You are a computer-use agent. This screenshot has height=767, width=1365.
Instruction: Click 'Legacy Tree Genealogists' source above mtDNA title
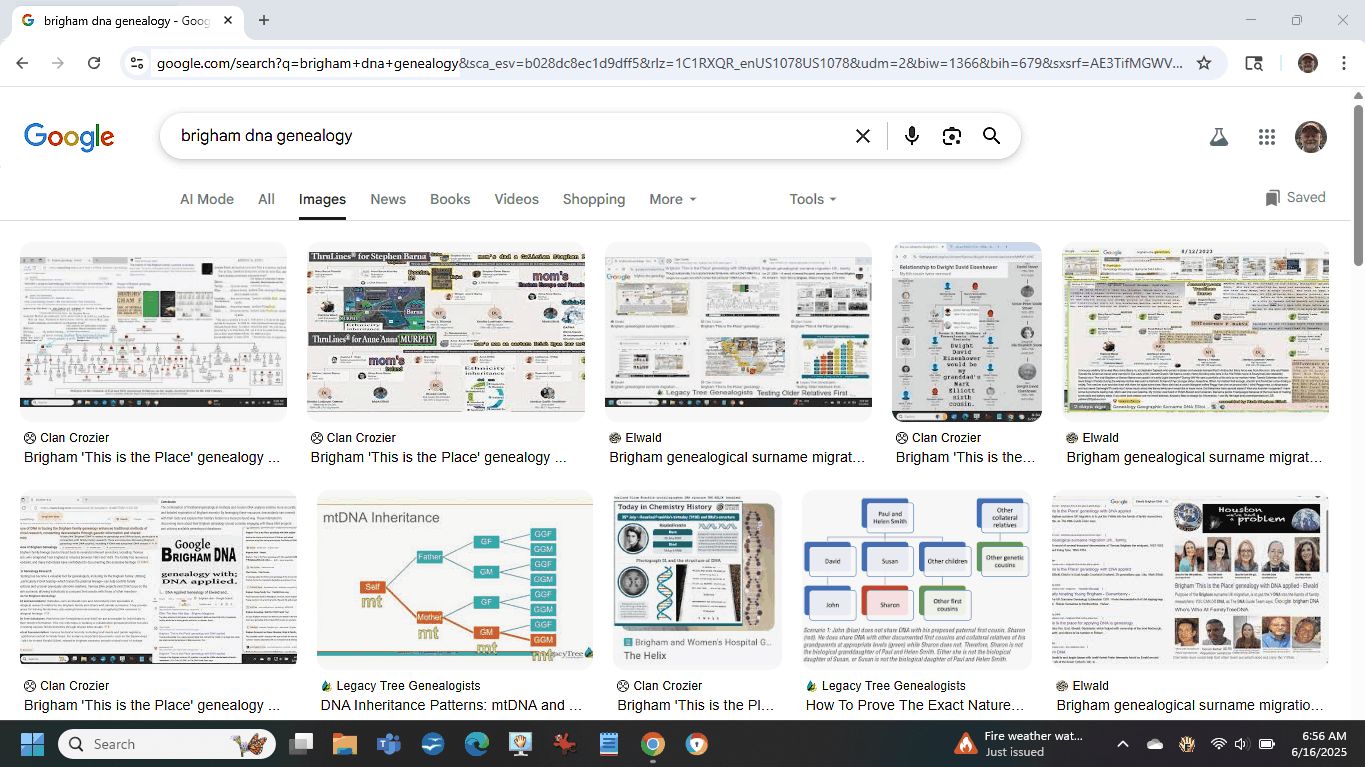408,686
